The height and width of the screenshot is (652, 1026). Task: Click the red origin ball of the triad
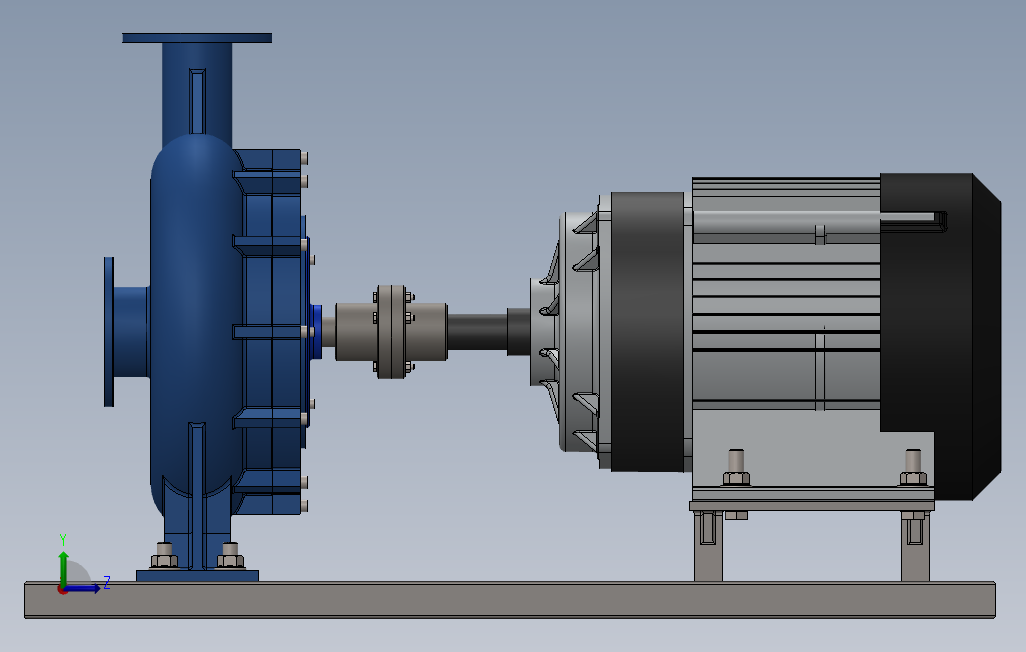tap(63, 590)
